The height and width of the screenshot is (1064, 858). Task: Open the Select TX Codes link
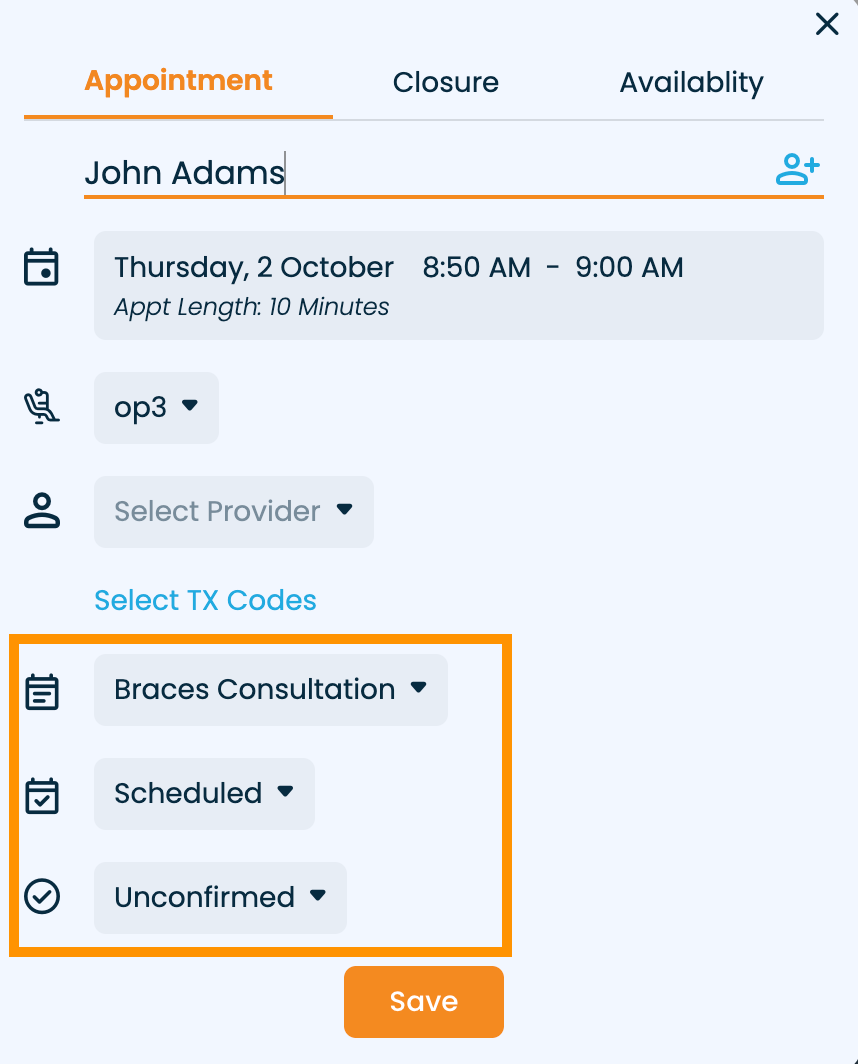(x=205, y=600)
